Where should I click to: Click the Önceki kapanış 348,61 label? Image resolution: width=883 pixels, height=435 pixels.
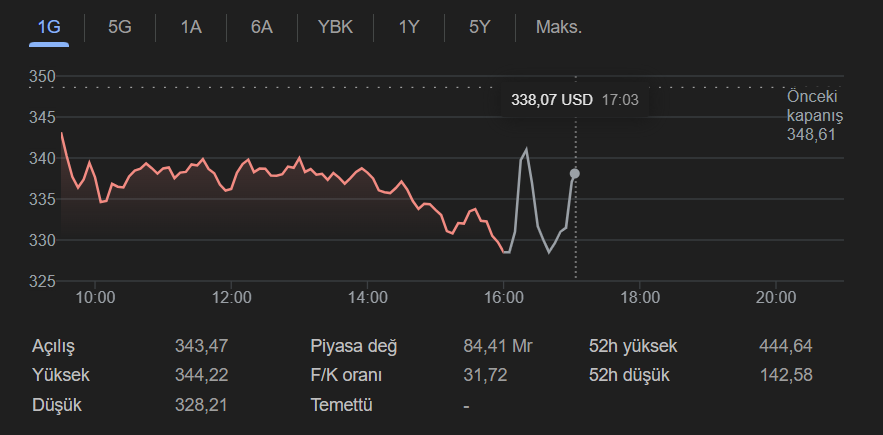click(814, 116)
